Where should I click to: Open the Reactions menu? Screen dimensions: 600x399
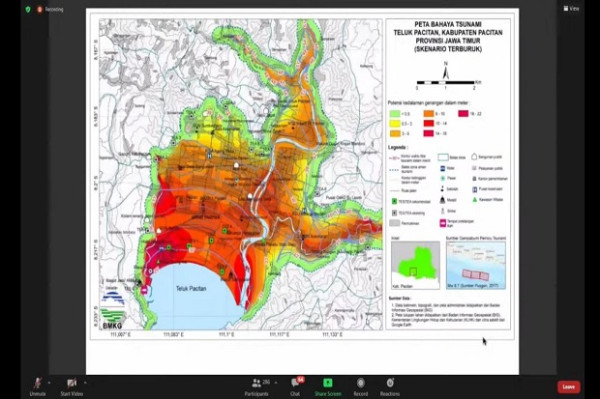coord(390,386)
